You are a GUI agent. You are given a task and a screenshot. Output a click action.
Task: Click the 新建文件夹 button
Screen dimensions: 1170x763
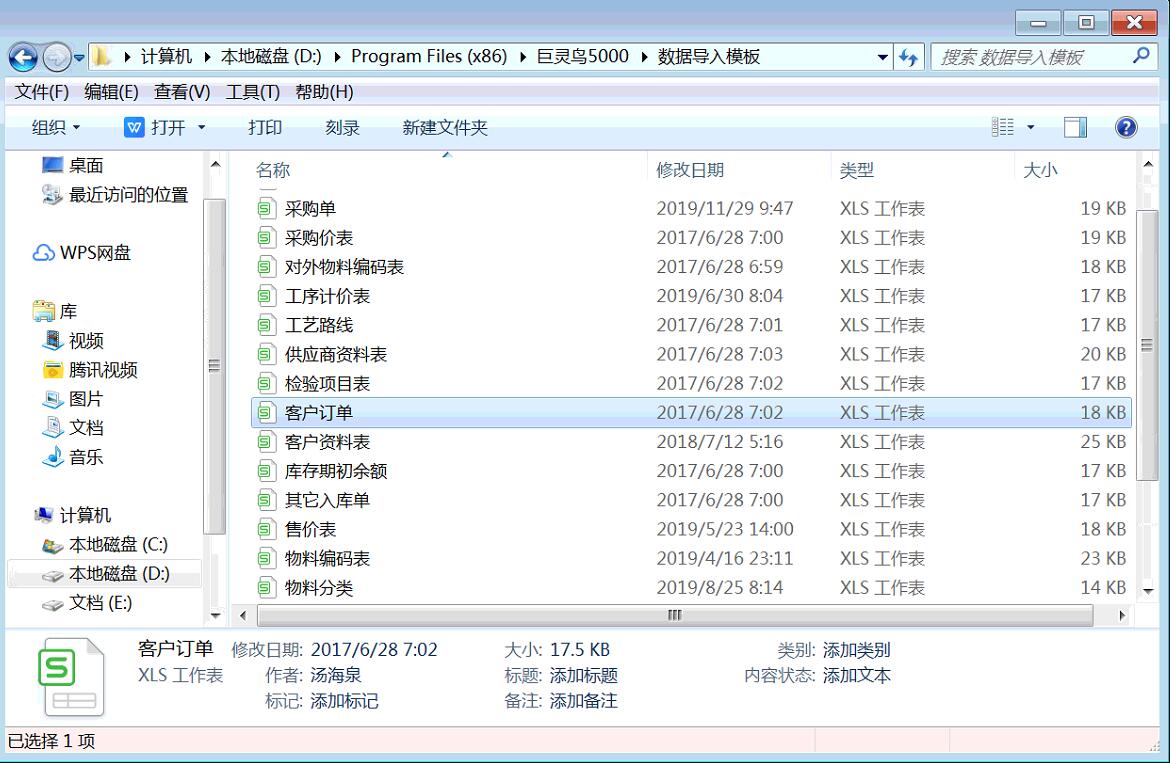click(444, 128)
